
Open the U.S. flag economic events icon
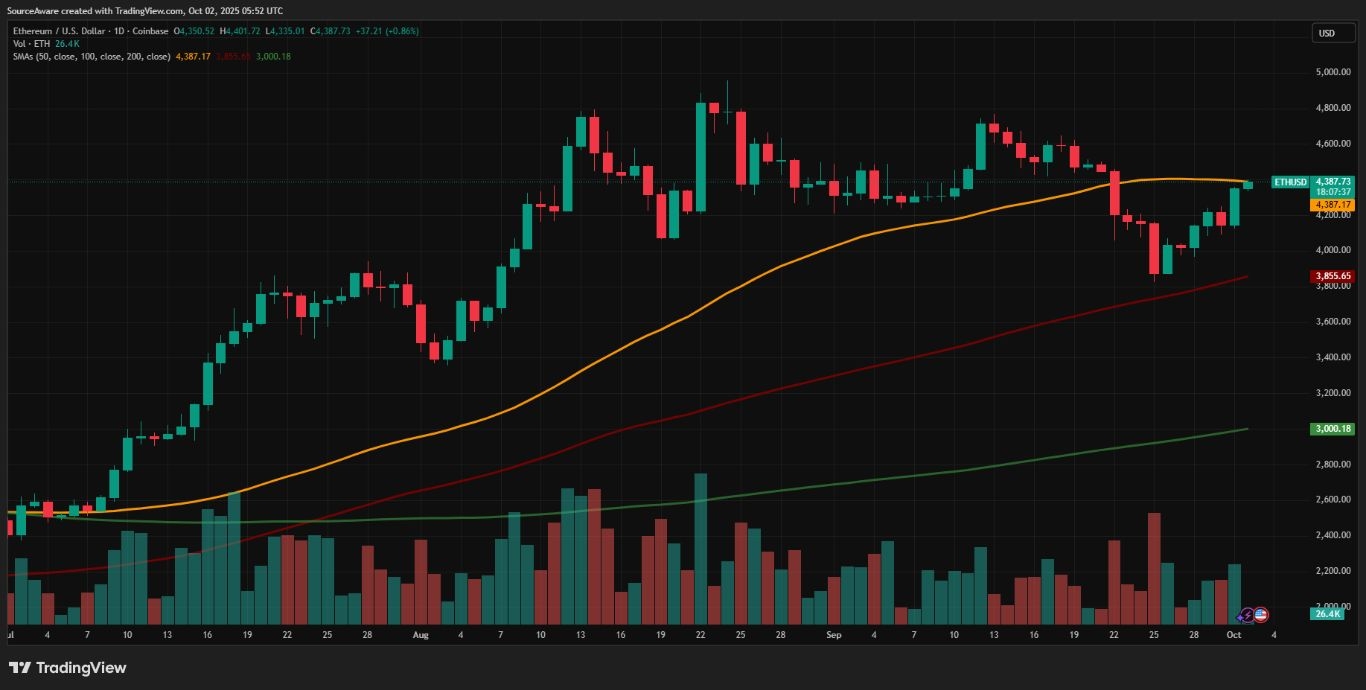tap(1260, 616)
